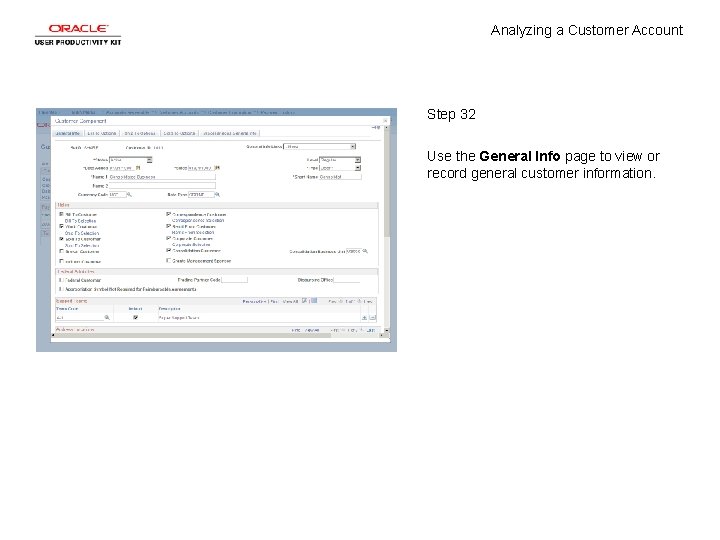Screen dimensions: 720x540
Task: Click into the Short Name field
Action: pos(340,177)
